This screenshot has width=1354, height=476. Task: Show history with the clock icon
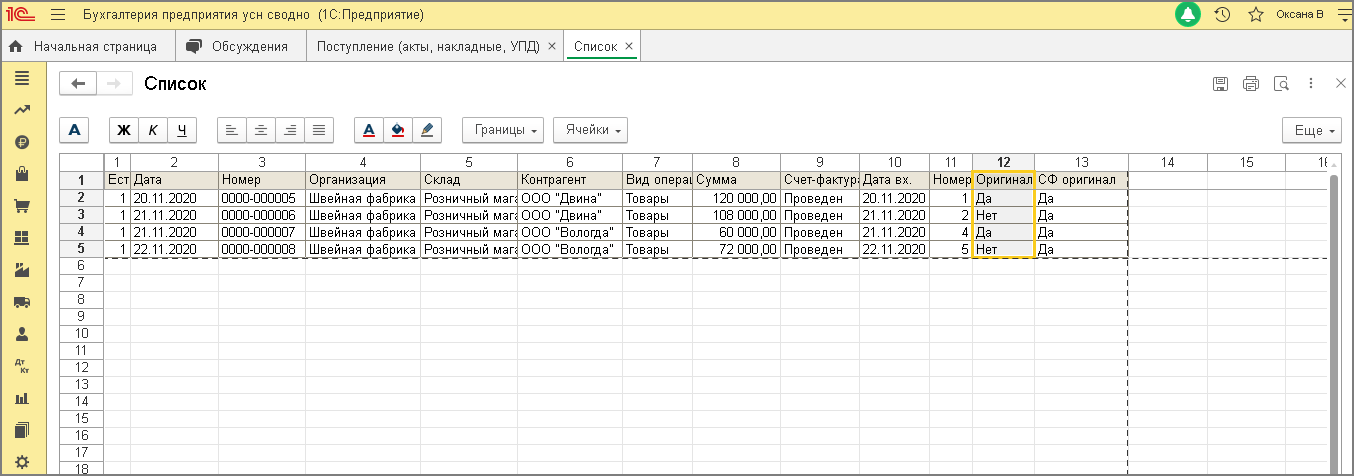[1222, 15]
